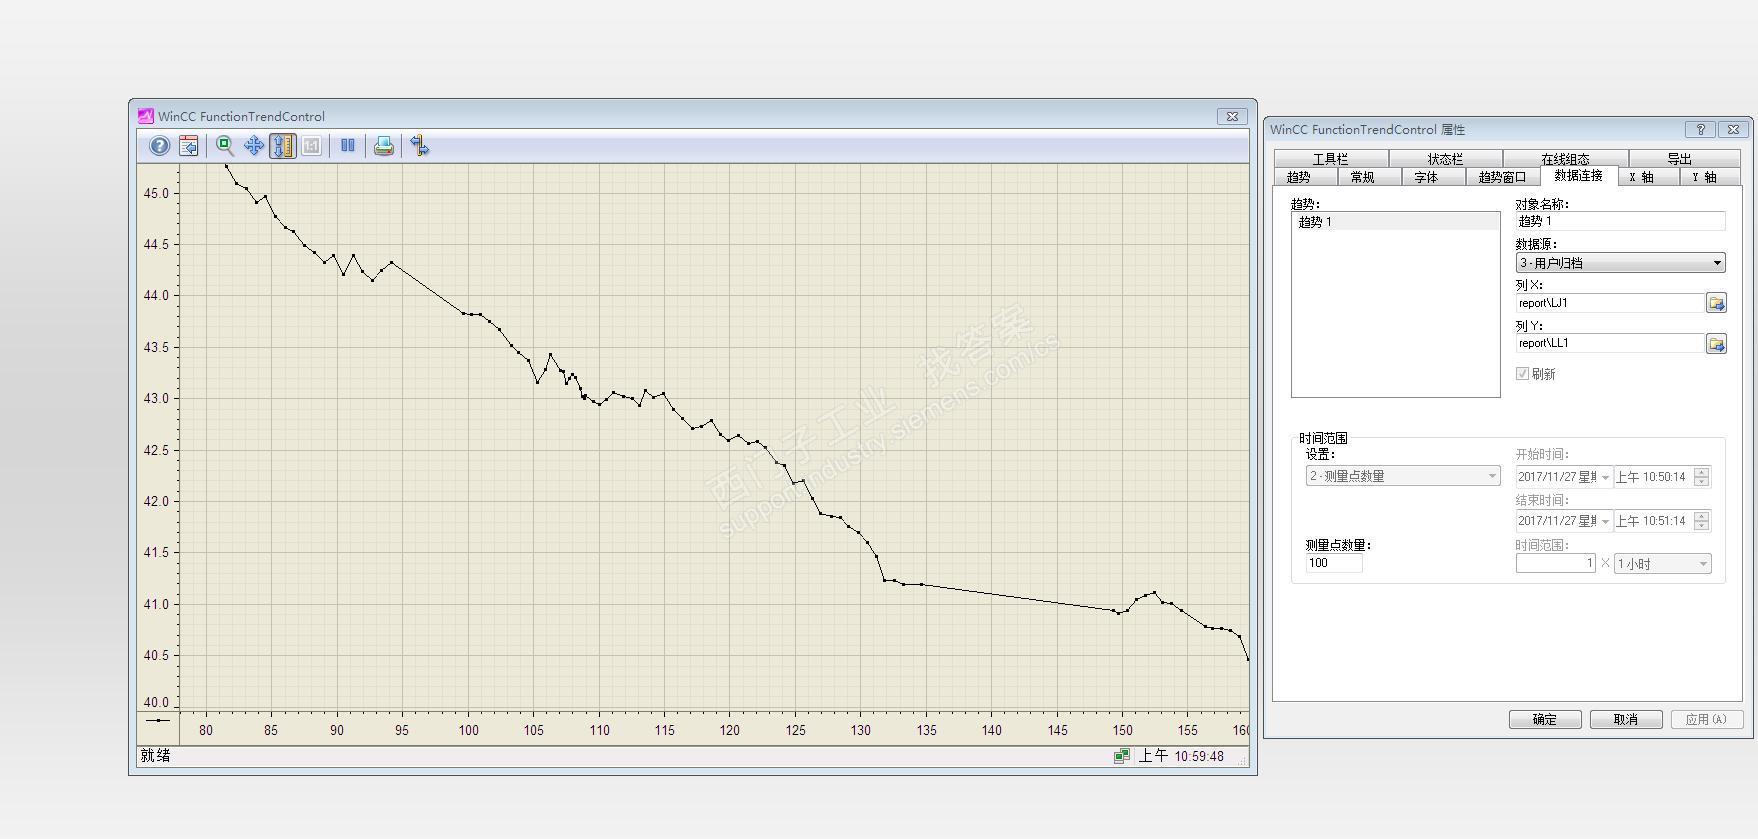Browse for the 列 X column
Screen dimensions: 1758x839
click(1716, 303)
